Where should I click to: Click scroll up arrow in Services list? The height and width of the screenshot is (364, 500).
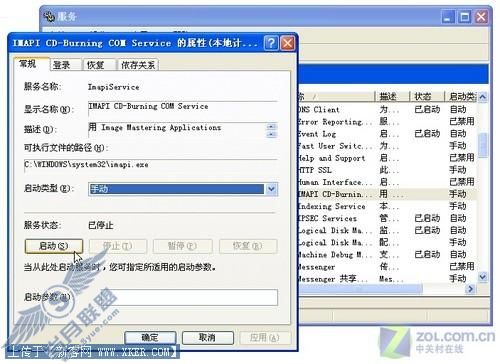(483, 97)
